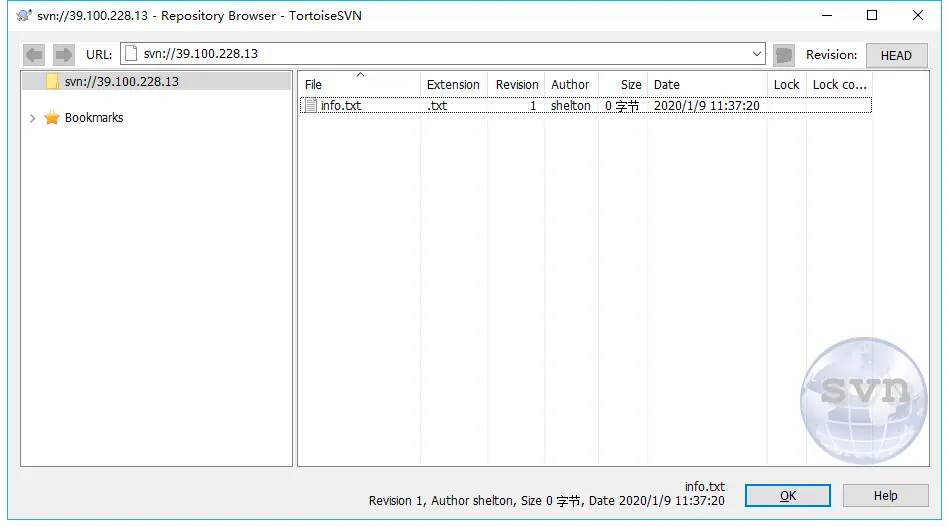This screenshot has height=527, width=949.
Task: Click the .txt extension cell
Action: [x=437, y=105]
